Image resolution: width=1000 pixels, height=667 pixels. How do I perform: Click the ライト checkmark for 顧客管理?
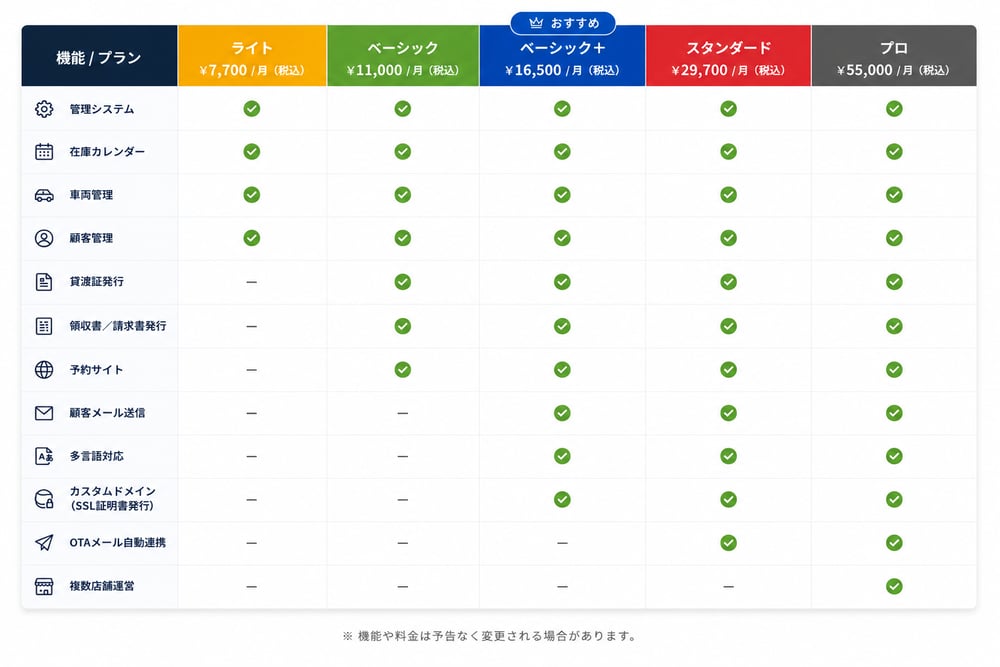pos(252,238)
